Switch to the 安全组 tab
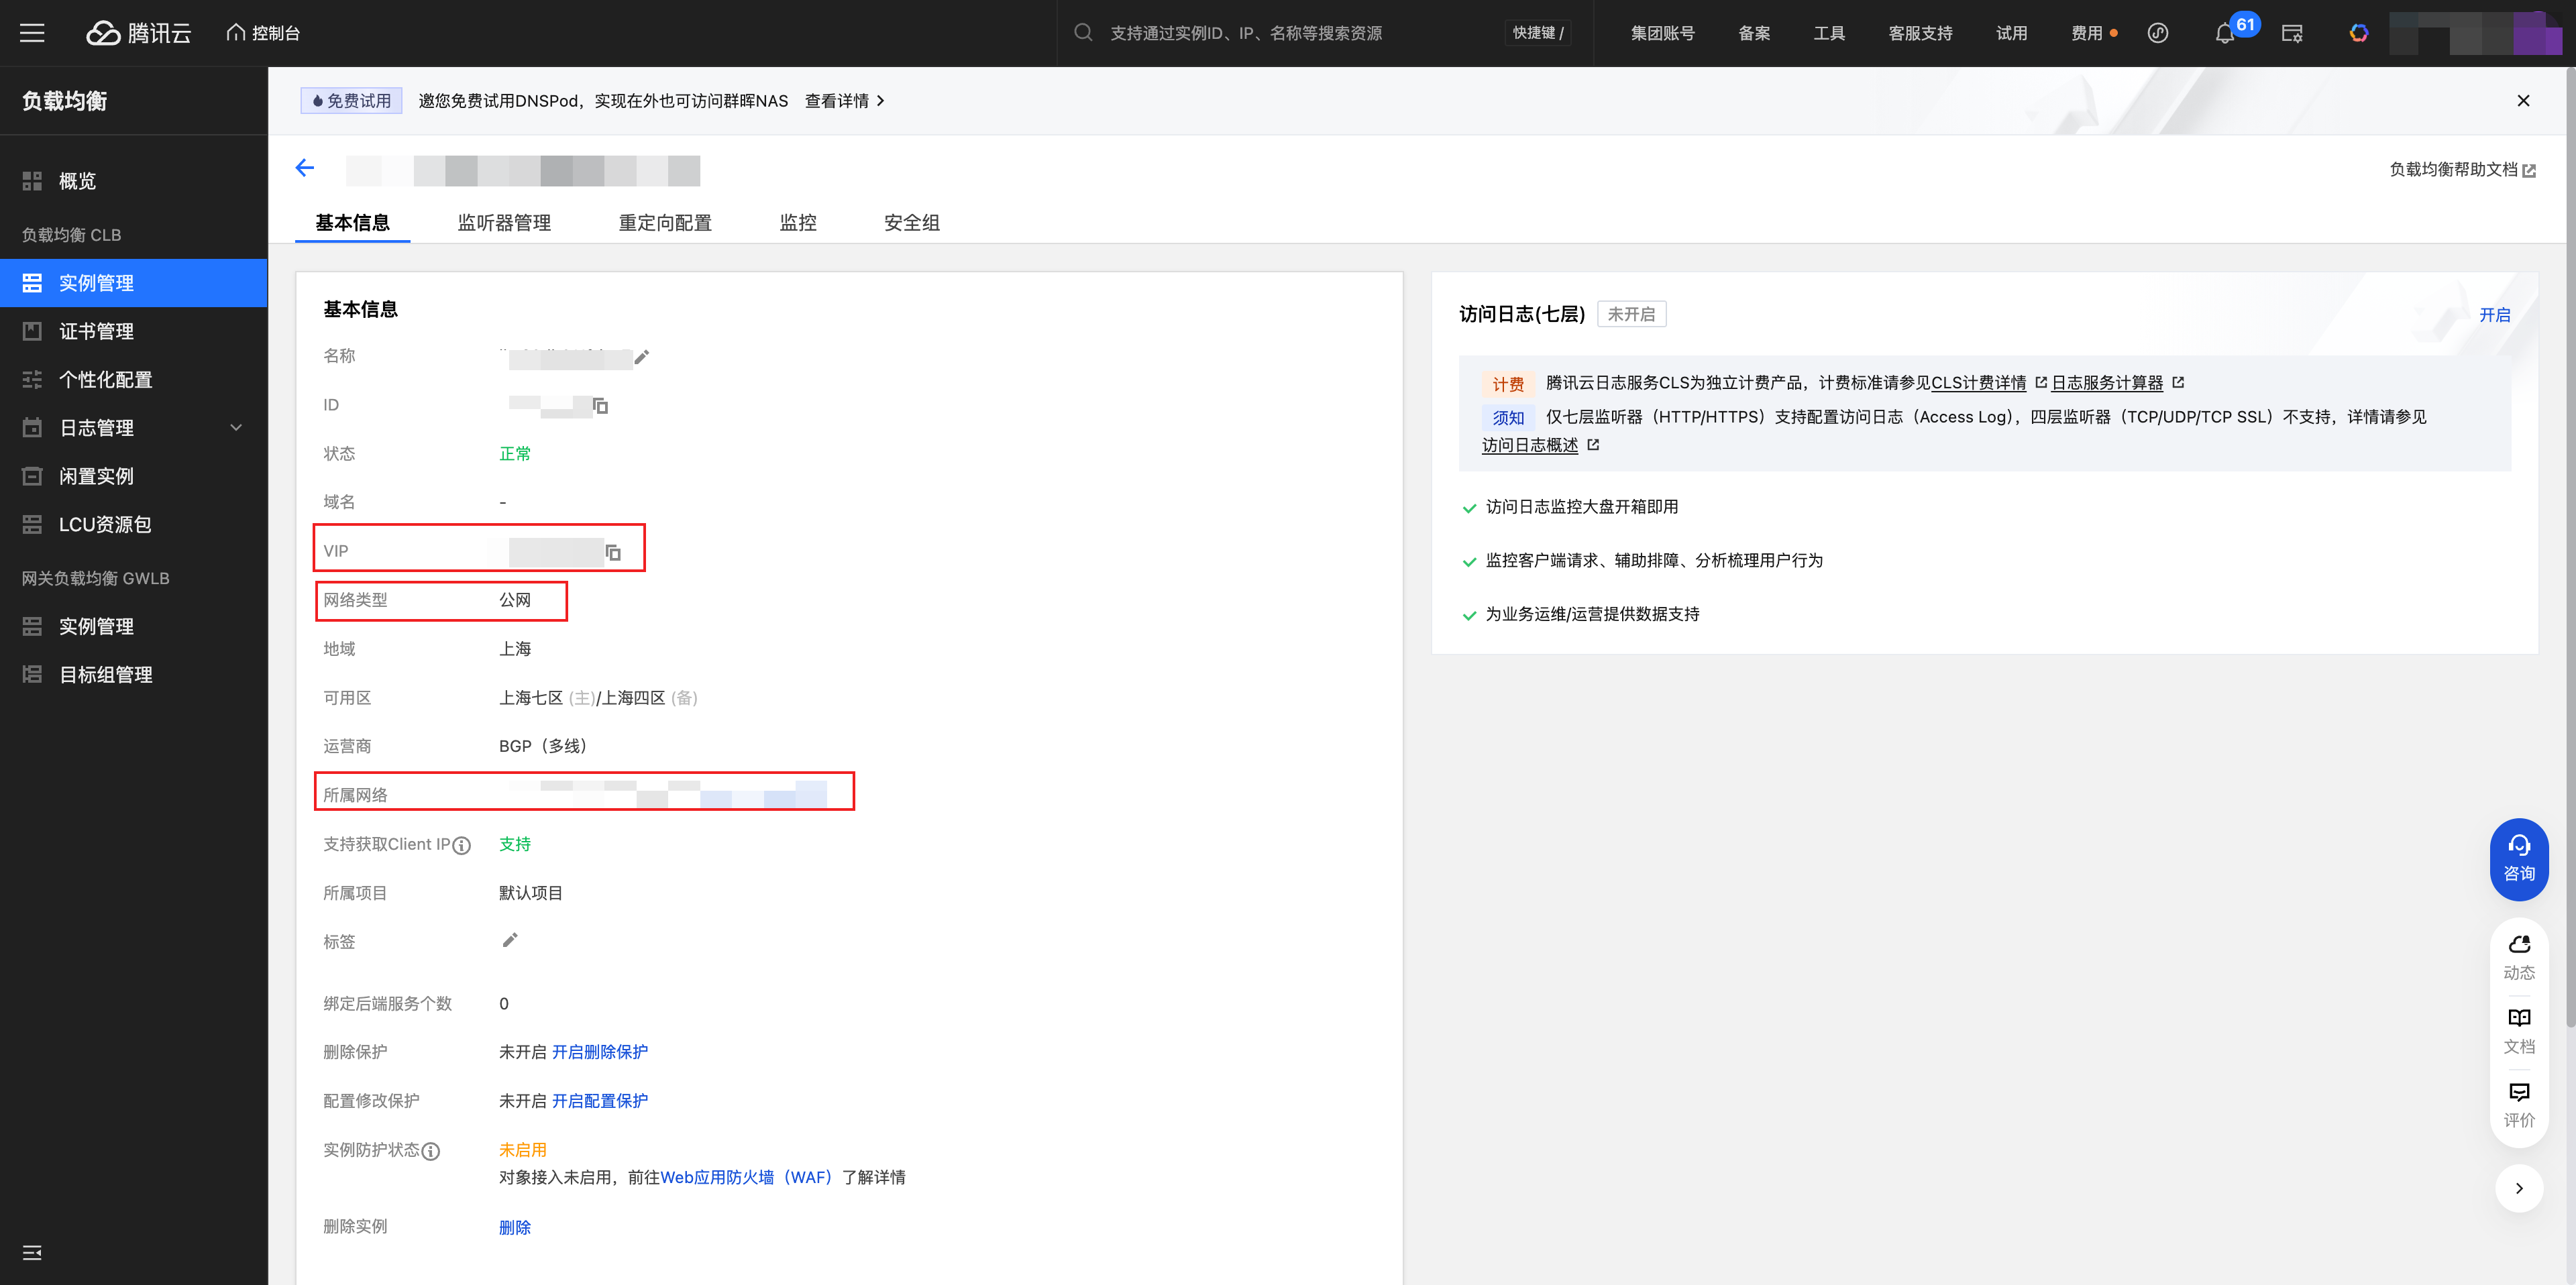2576x1285 pixels. click(911, 223)
